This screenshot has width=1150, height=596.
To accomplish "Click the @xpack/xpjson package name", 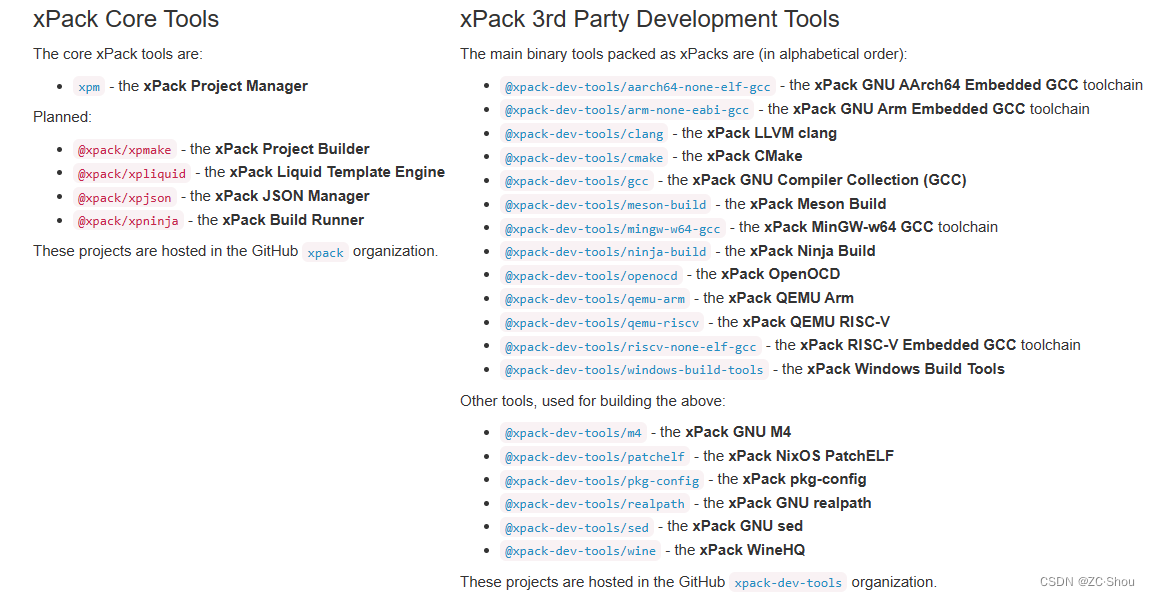I will click(x=125, y=197).
